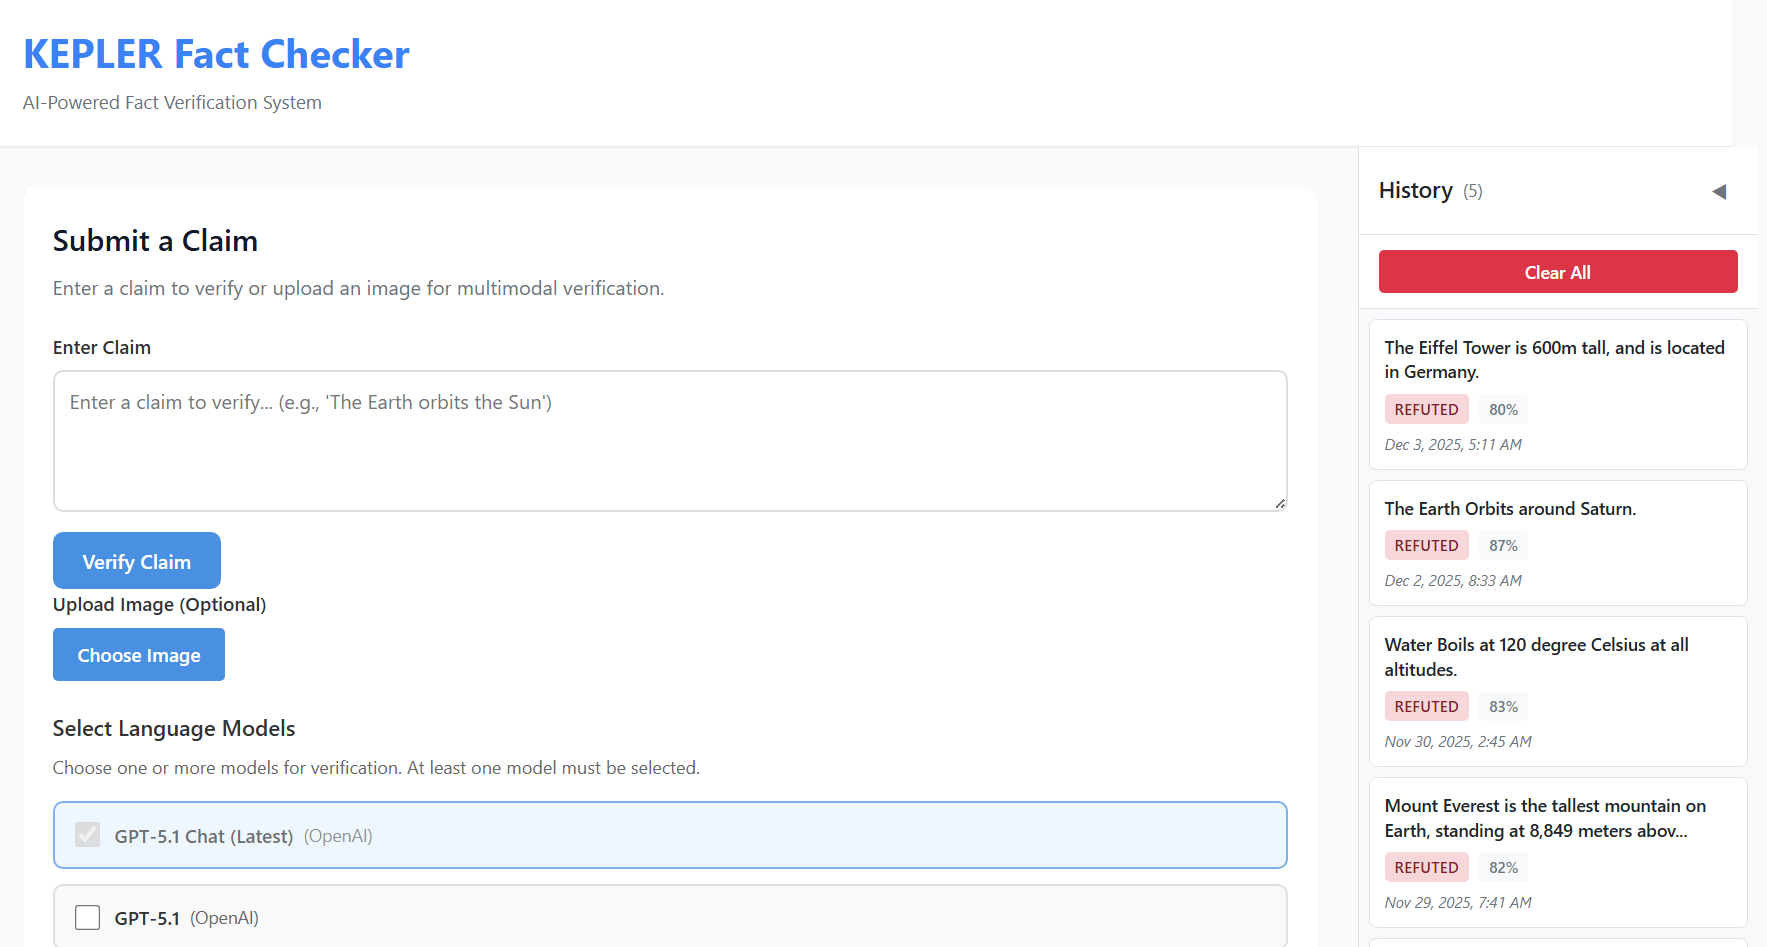Click the 87% confidence badge
This screenshot has height=947, width=1767.
coord(1503,546)
